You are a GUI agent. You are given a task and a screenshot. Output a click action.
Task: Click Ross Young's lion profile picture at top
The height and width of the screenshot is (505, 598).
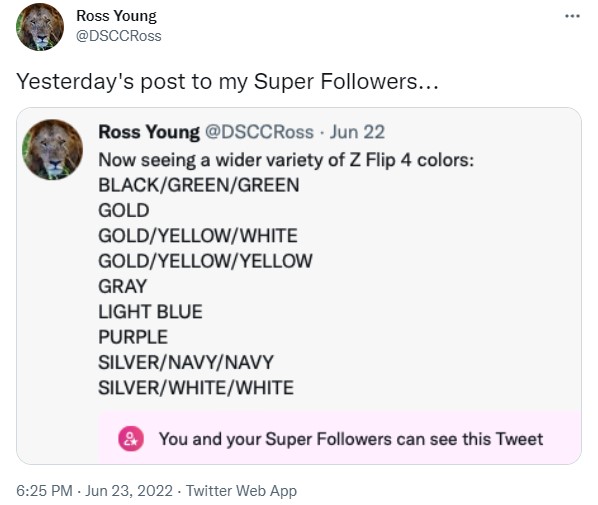tap(40, 27)
